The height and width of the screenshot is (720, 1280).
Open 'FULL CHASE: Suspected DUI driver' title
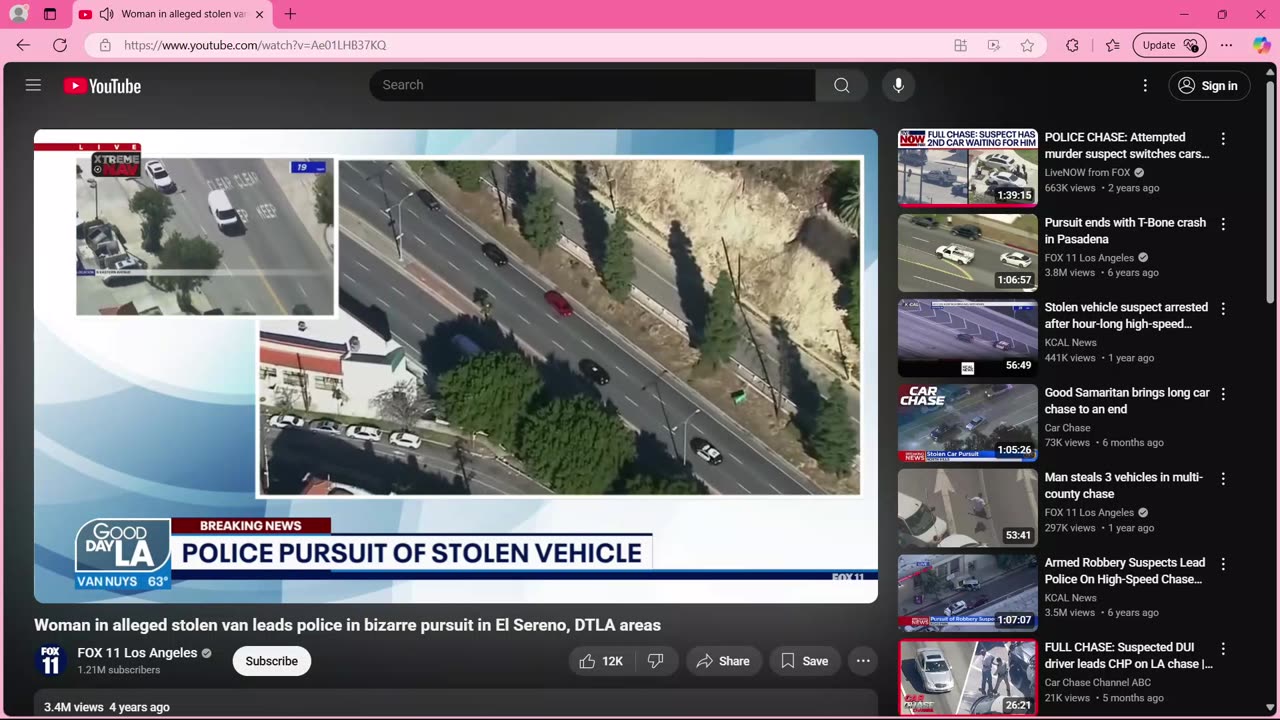tap(1129, 655)
